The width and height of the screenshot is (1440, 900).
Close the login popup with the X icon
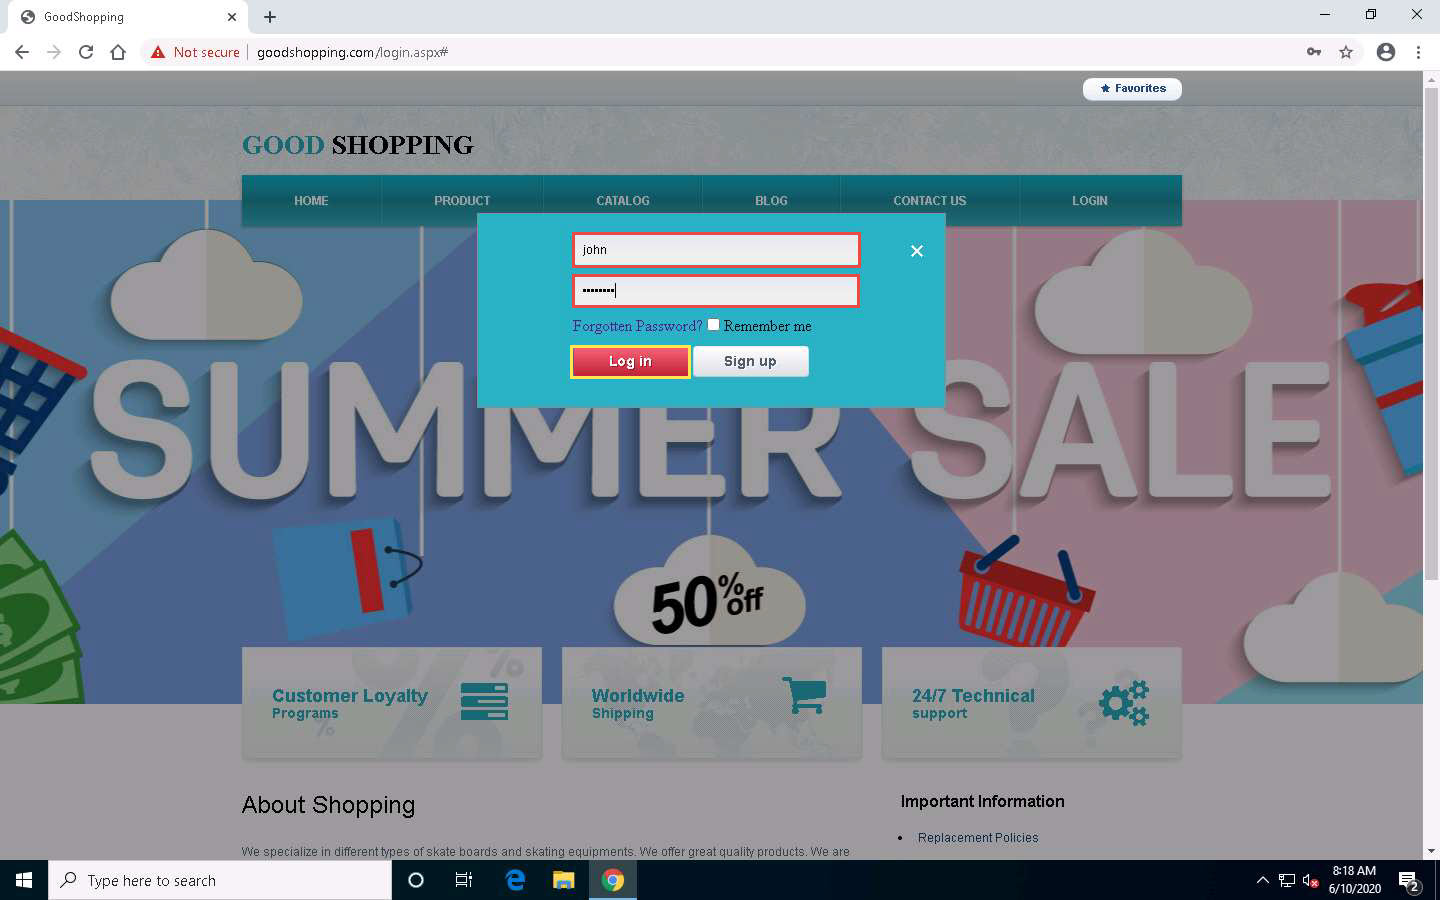[916, 251]
